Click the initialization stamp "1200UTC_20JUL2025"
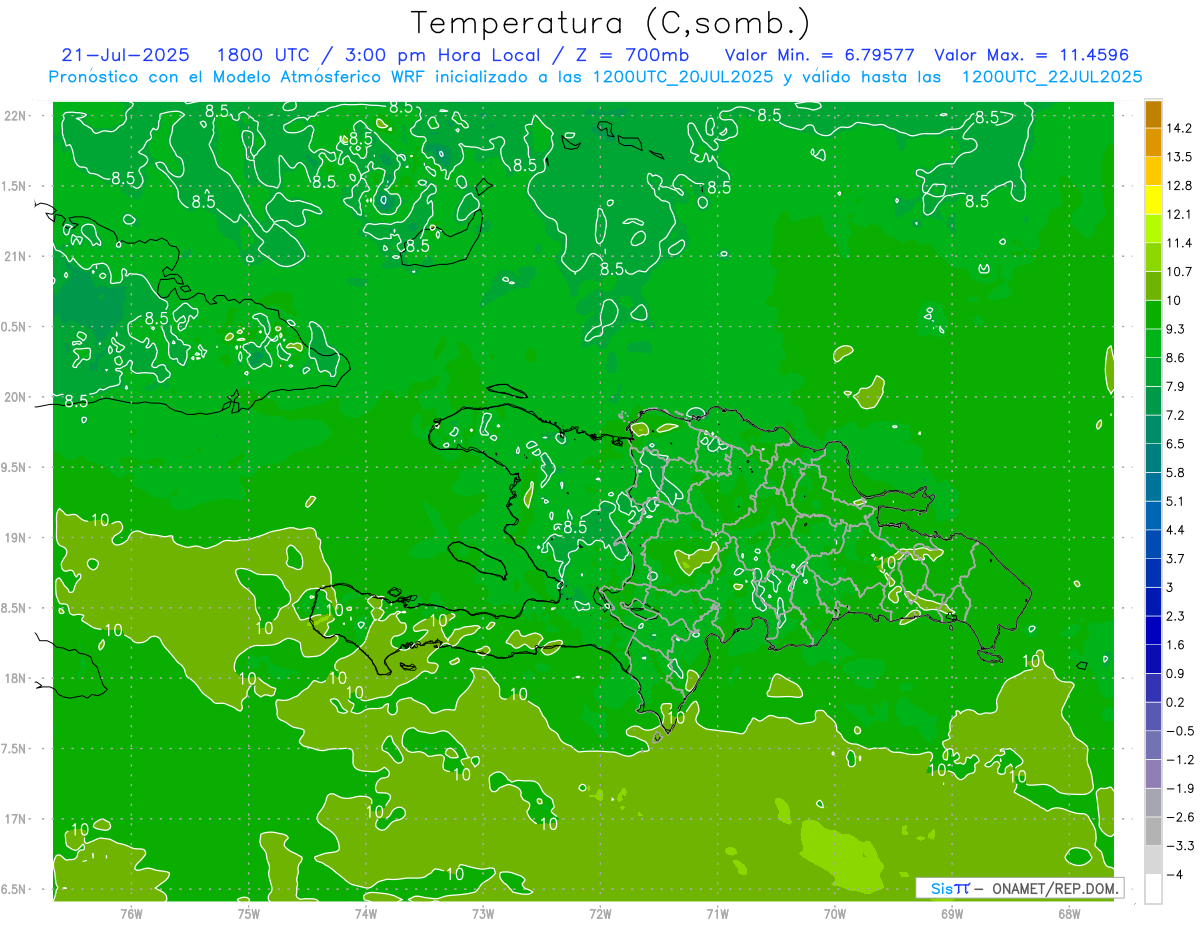The image size is (1200, 927). [681, 77]
